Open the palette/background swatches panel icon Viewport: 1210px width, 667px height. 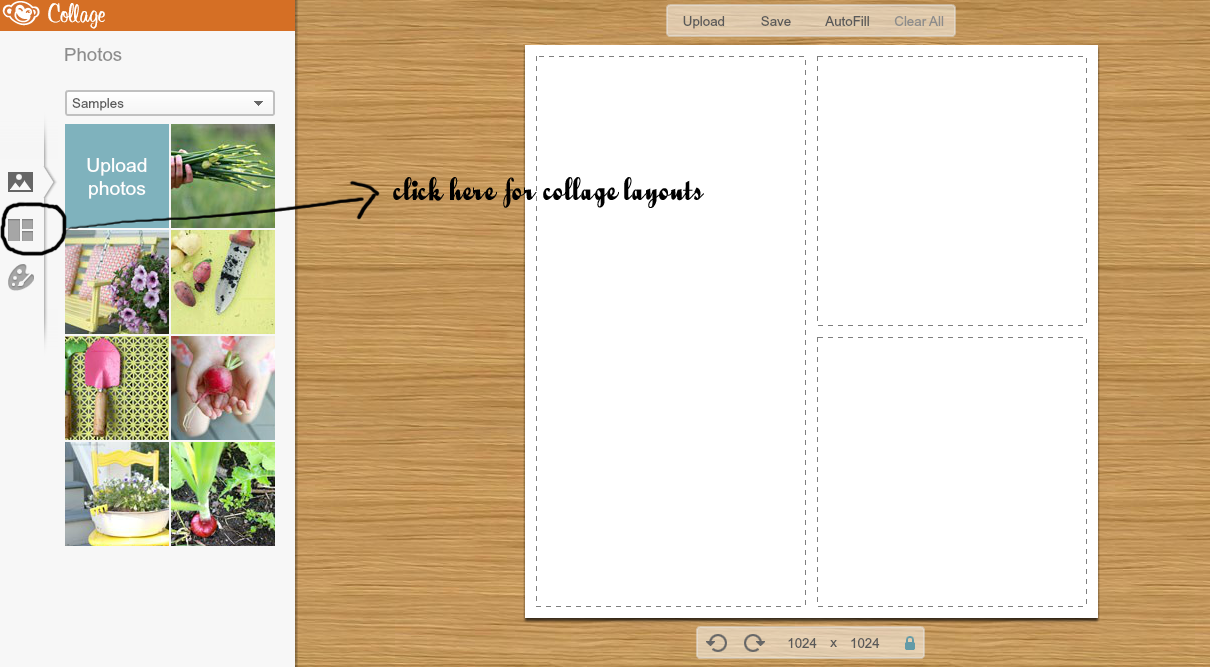(21, 278)
